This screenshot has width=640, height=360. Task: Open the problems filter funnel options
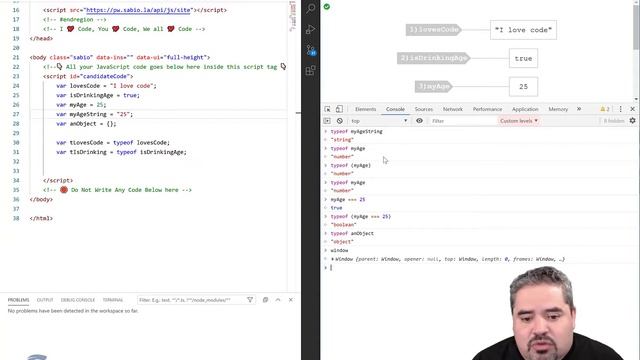coord(250,300)
